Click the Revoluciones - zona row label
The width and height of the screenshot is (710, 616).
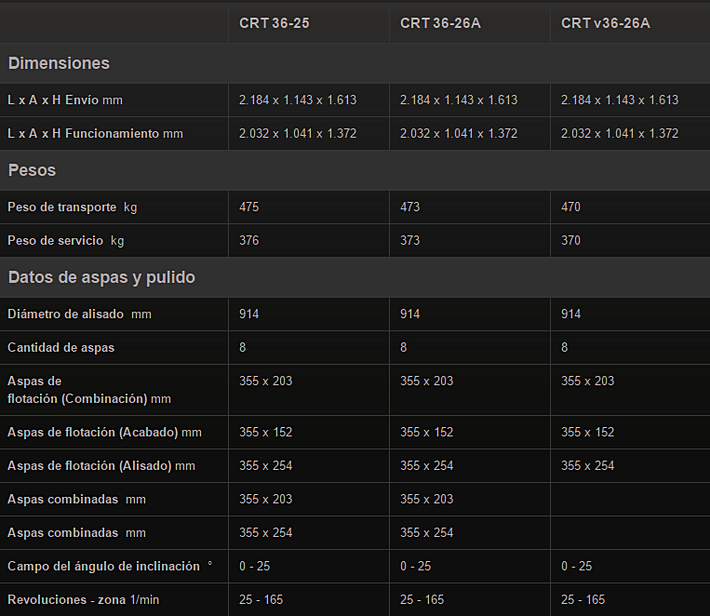tap(83, 599)
